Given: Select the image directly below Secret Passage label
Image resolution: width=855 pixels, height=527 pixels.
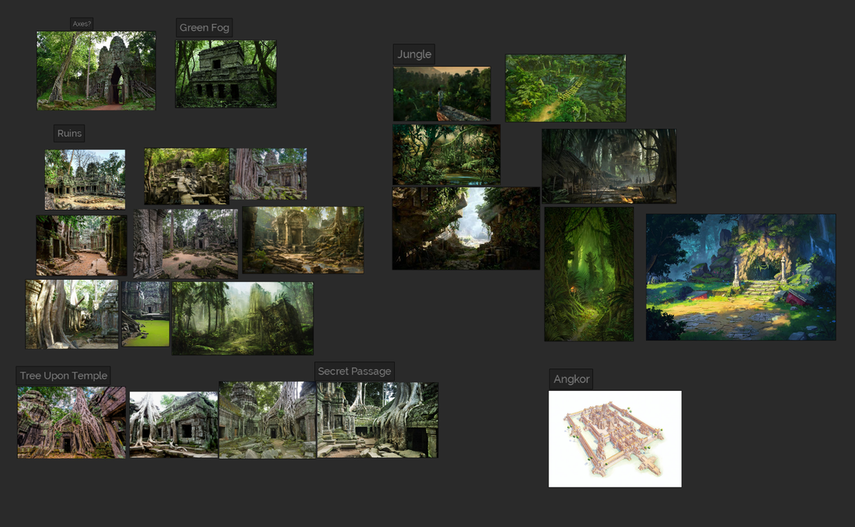Looking at the screenshot, I should [377, 420].
